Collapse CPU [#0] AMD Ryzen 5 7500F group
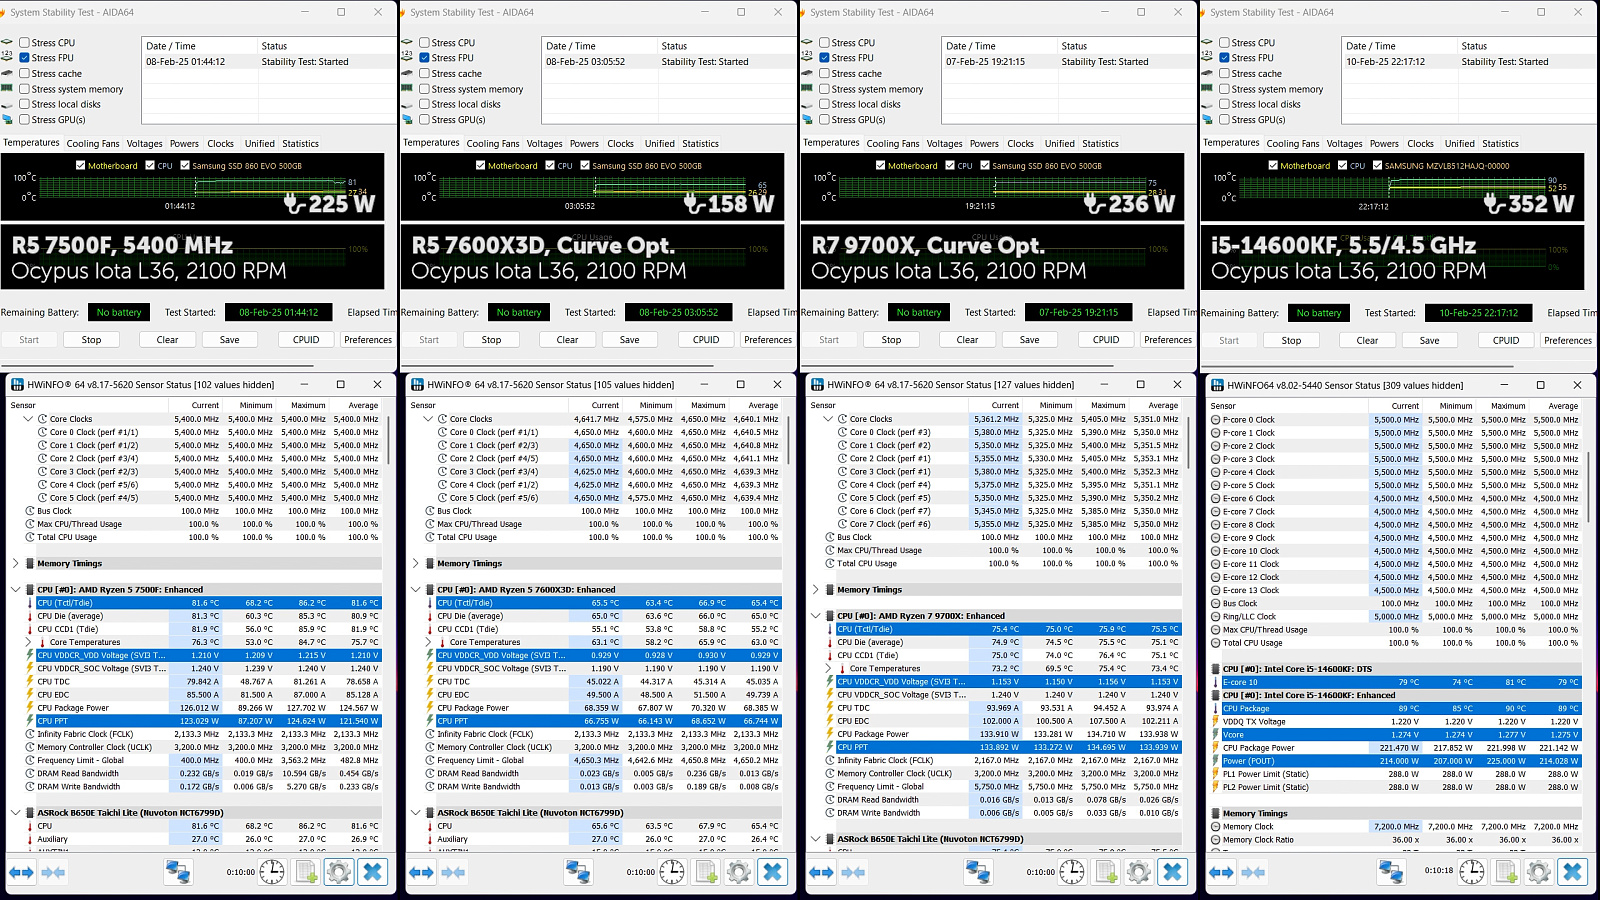 (x=16, y=589)
